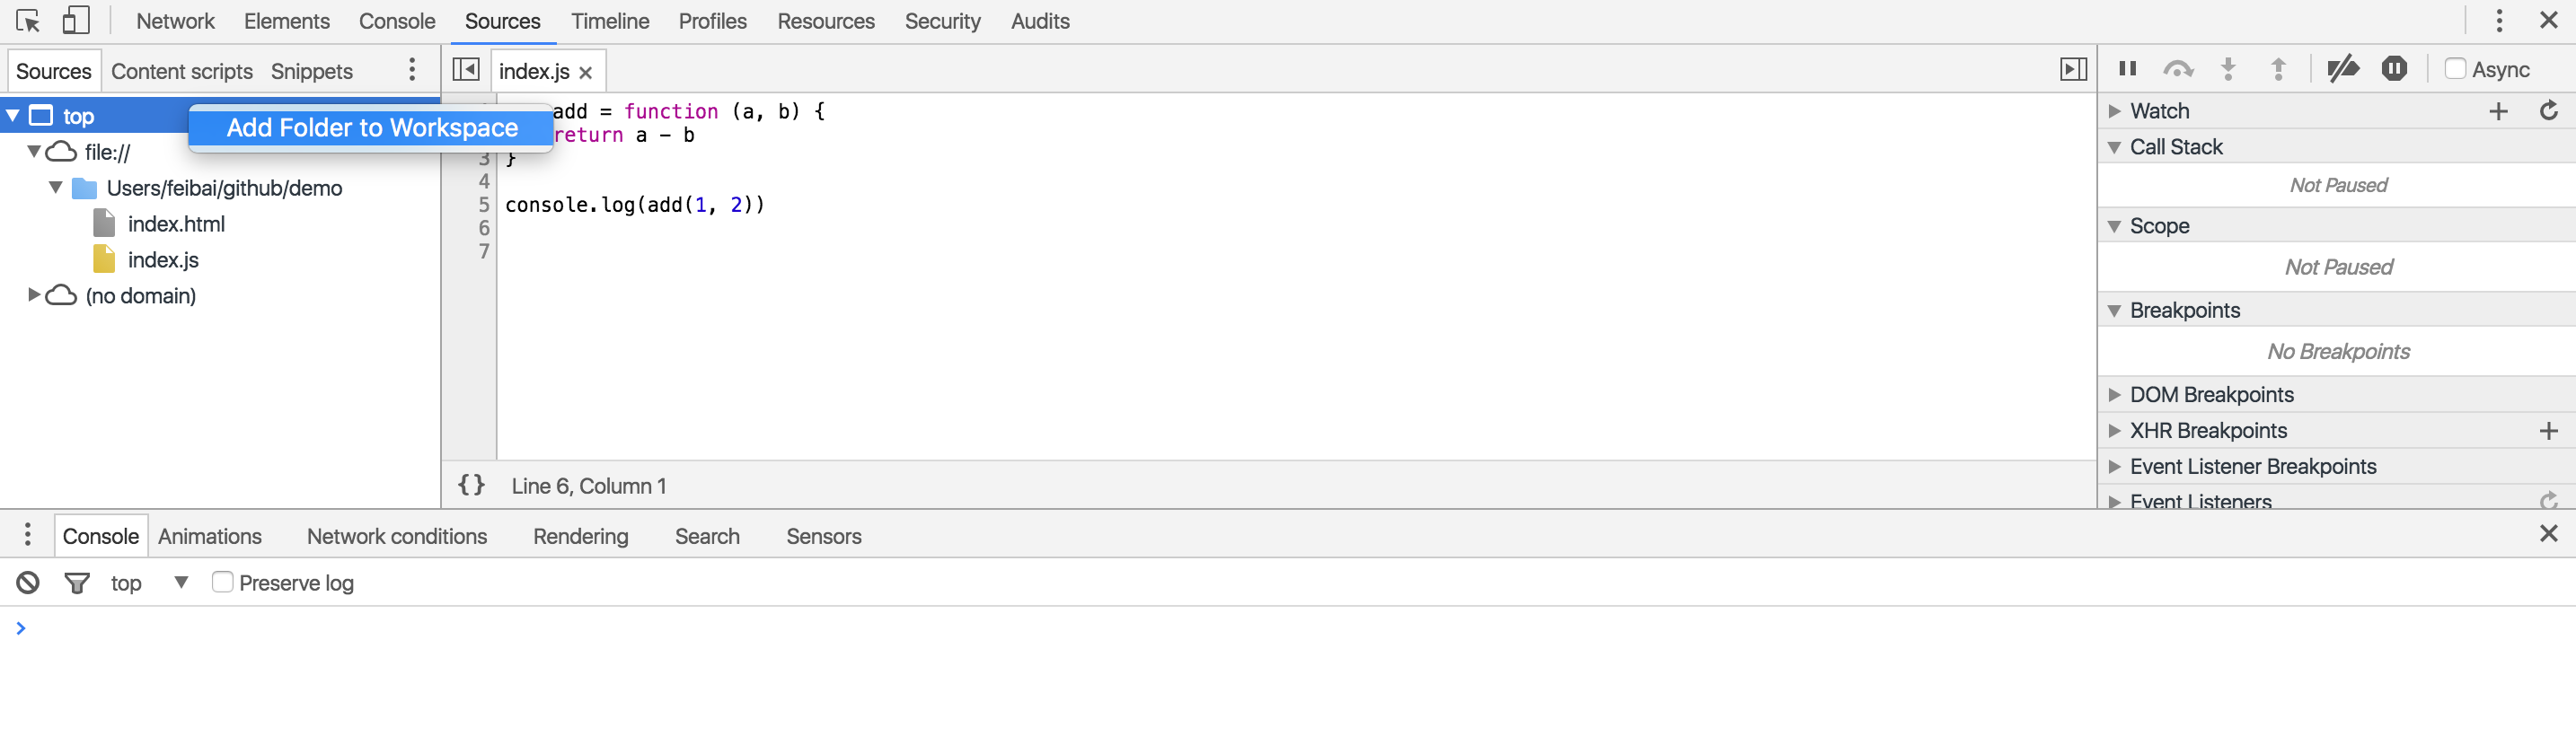Open the console execution context dropdown
Image resolution: width=2576 pixels, height=754 pixels.
point(181,582)
